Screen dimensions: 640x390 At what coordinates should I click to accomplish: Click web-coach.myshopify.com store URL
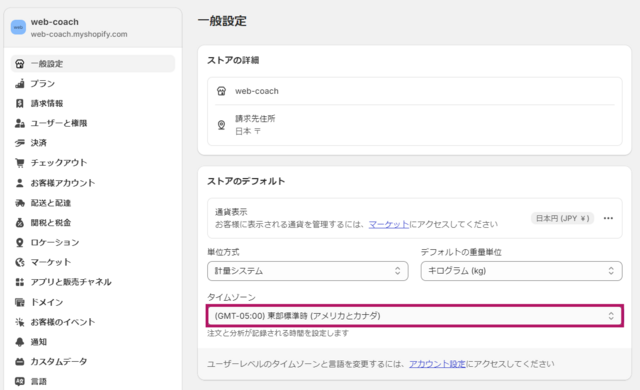[79, 34]
